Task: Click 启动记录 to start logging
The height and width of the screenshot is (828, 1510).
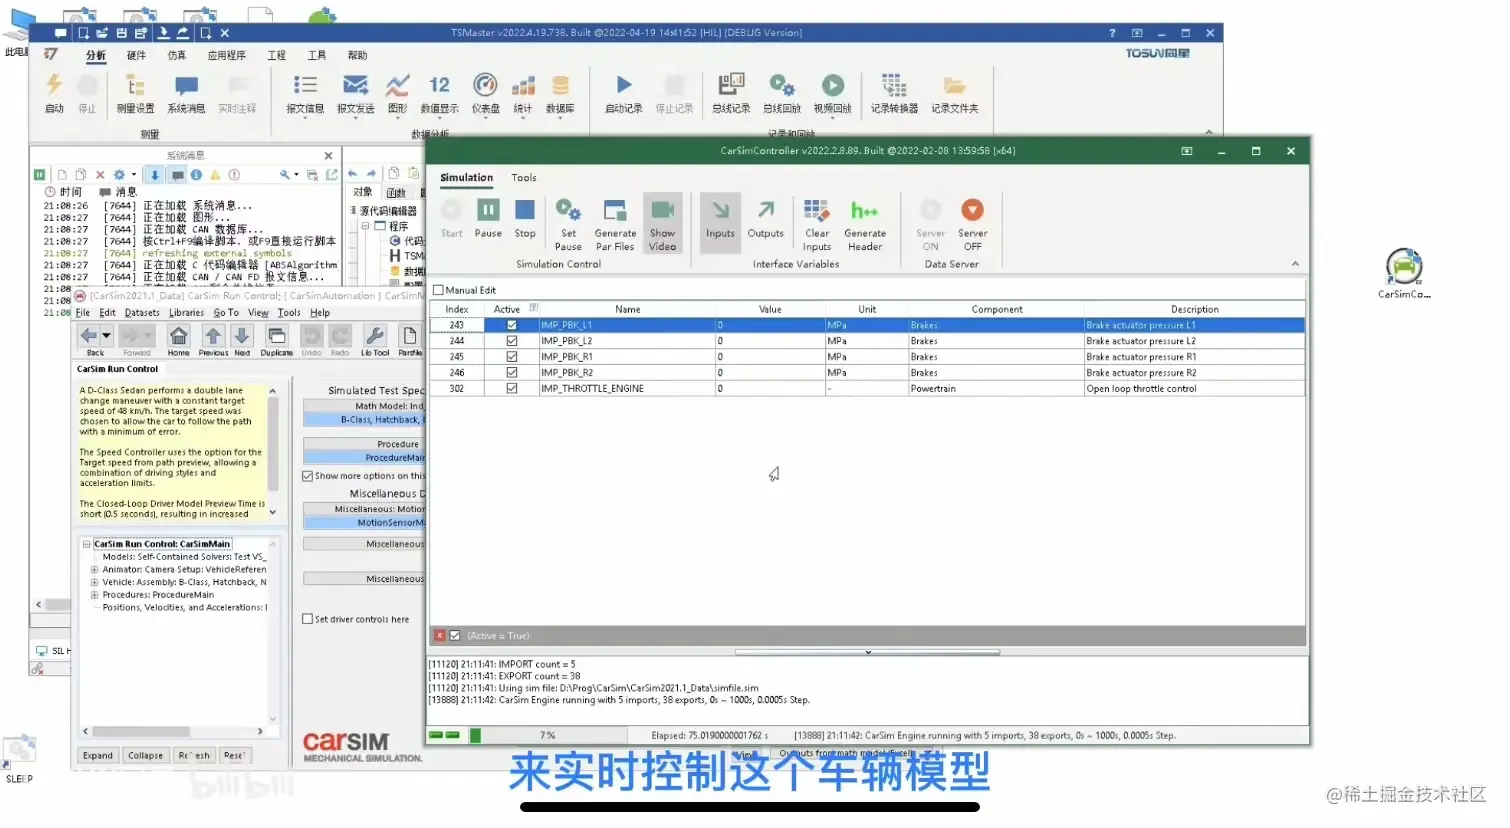Action: (624, 94)
